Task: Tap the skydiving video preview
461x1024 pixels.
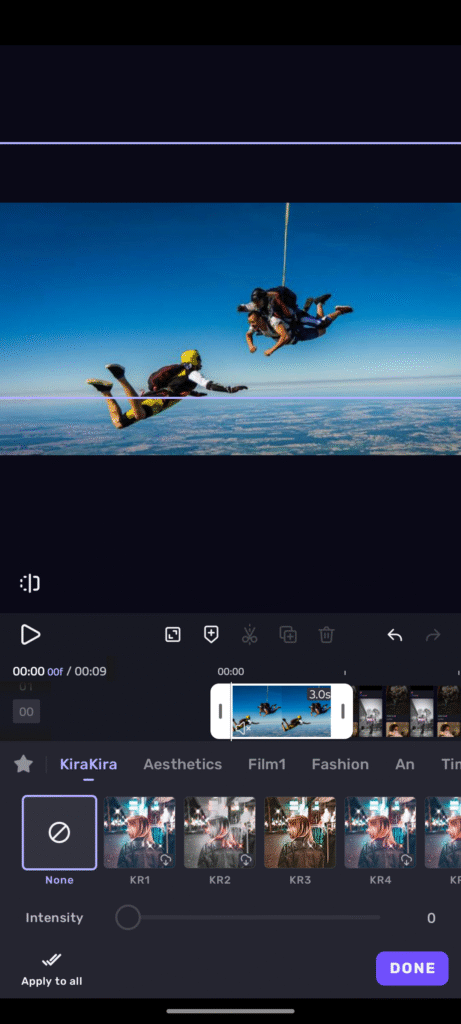Action: pyautogui.click(x=230, y=328)
